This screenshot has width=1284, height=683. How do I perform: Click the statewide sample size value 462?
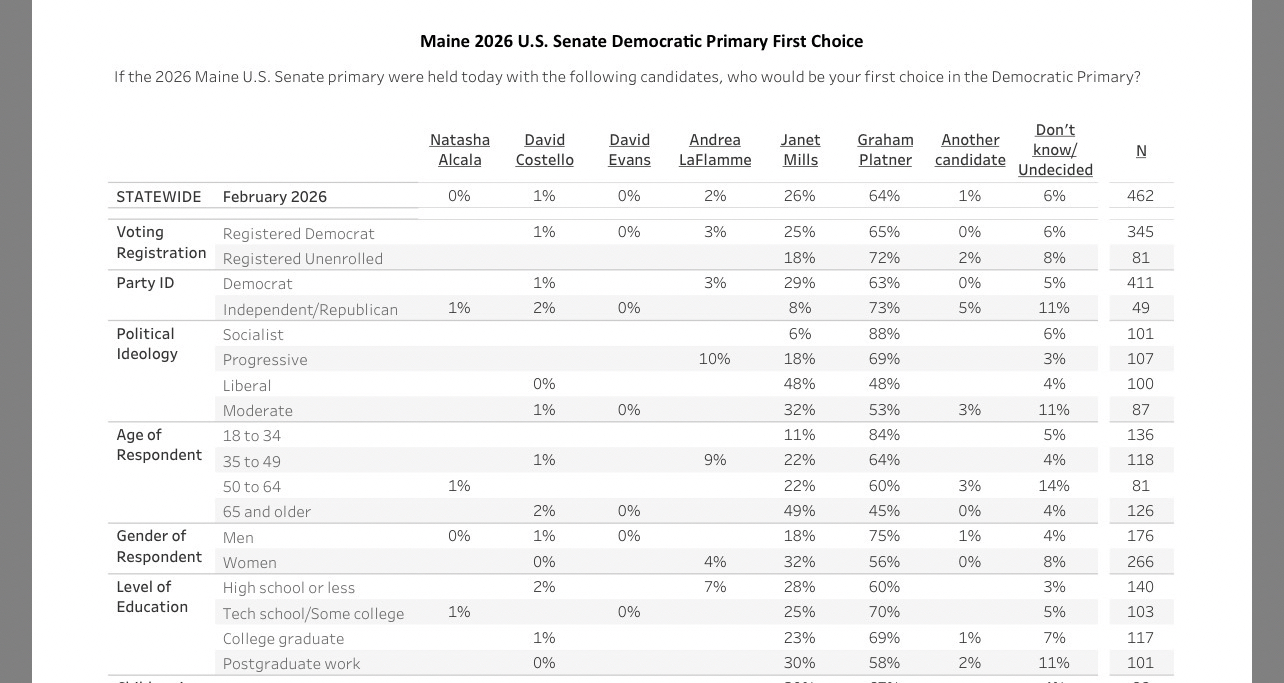(1140, 196)
